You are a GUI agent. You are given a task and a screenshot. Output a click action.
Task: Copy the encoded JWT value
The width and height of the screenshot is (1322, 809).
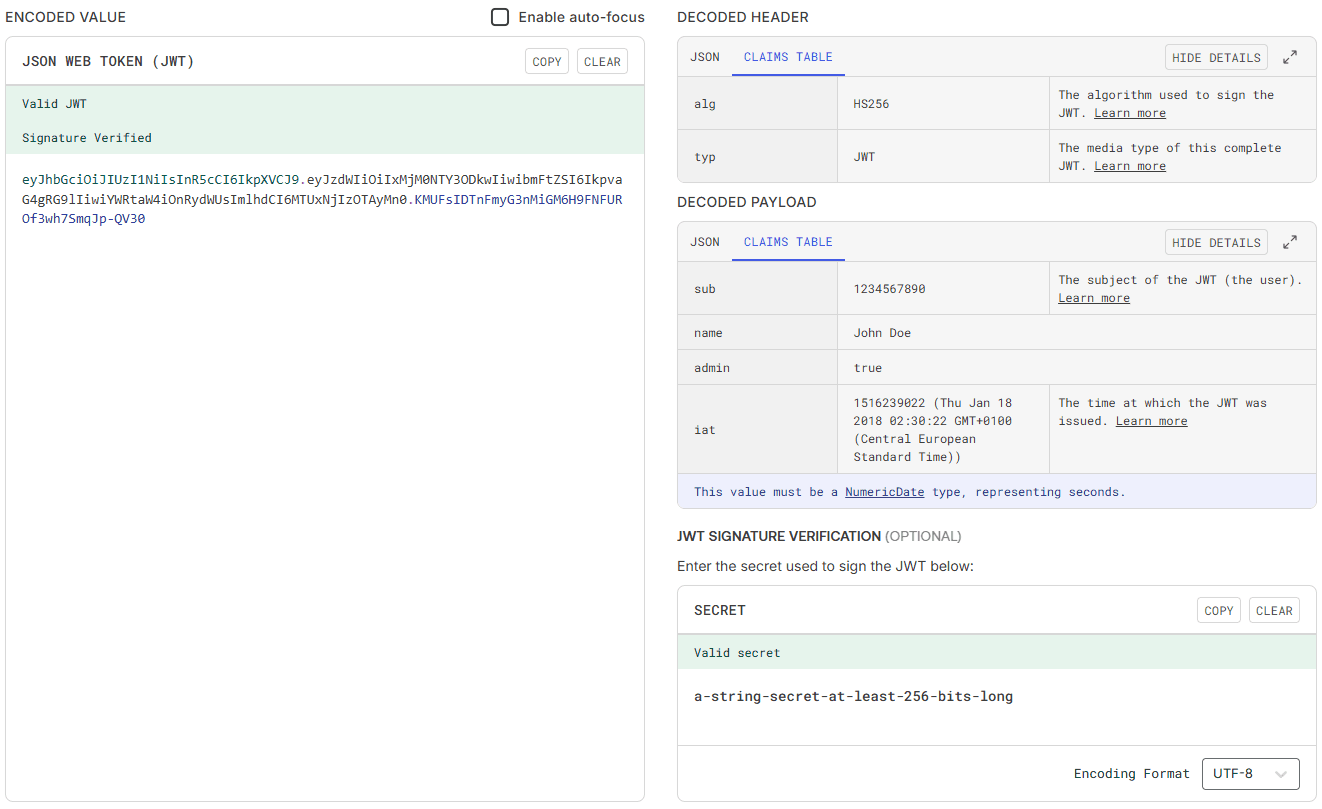pos(546,61)
